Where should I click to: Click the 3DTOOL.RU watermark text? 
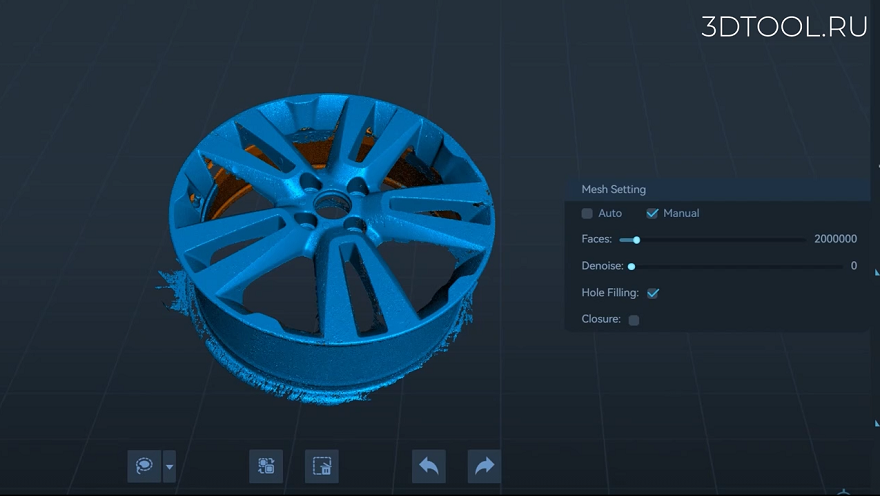(x=784, y=27)
